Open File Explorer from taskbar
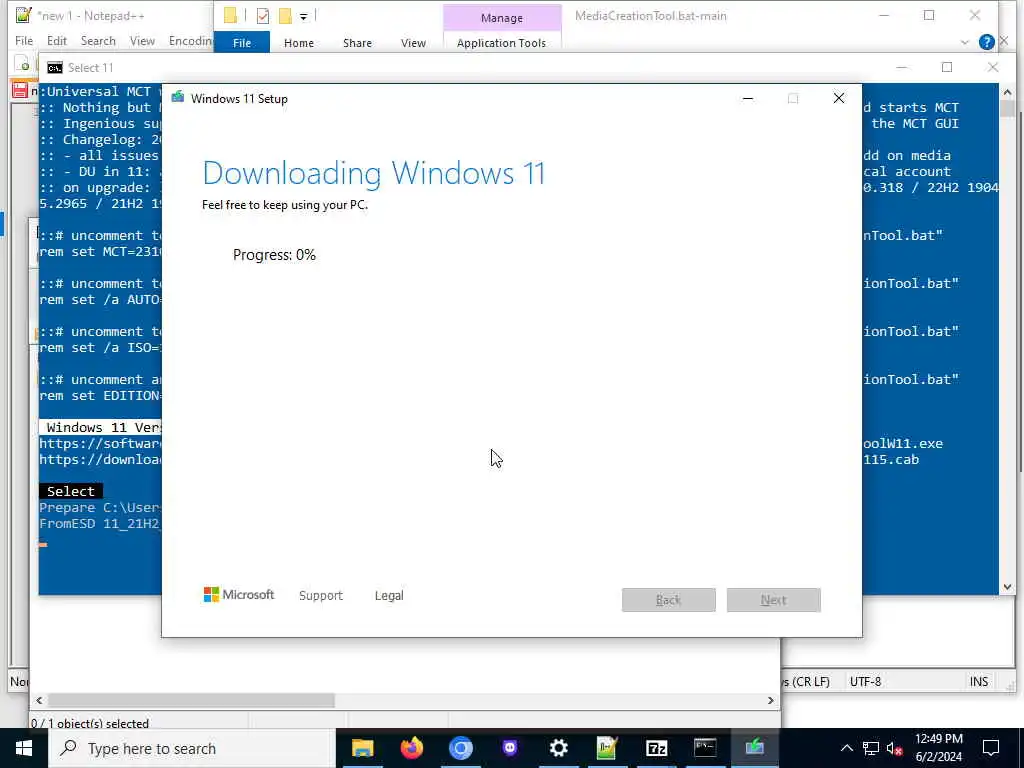Viewport: 1024px width, 768px height. 362,748
